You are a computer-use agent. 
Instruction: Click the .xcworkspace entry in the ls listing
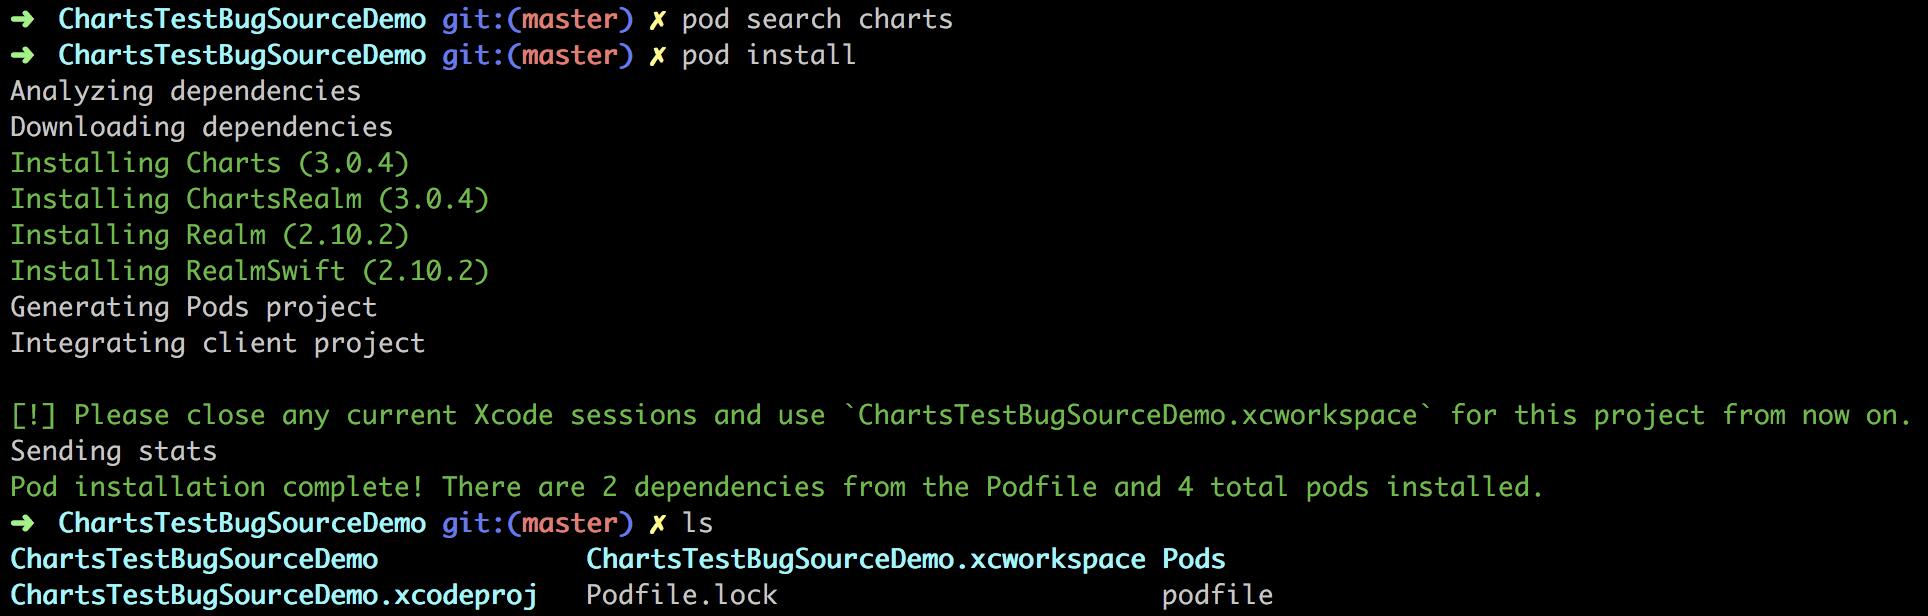pyautogui.click(x=866, y=559)
